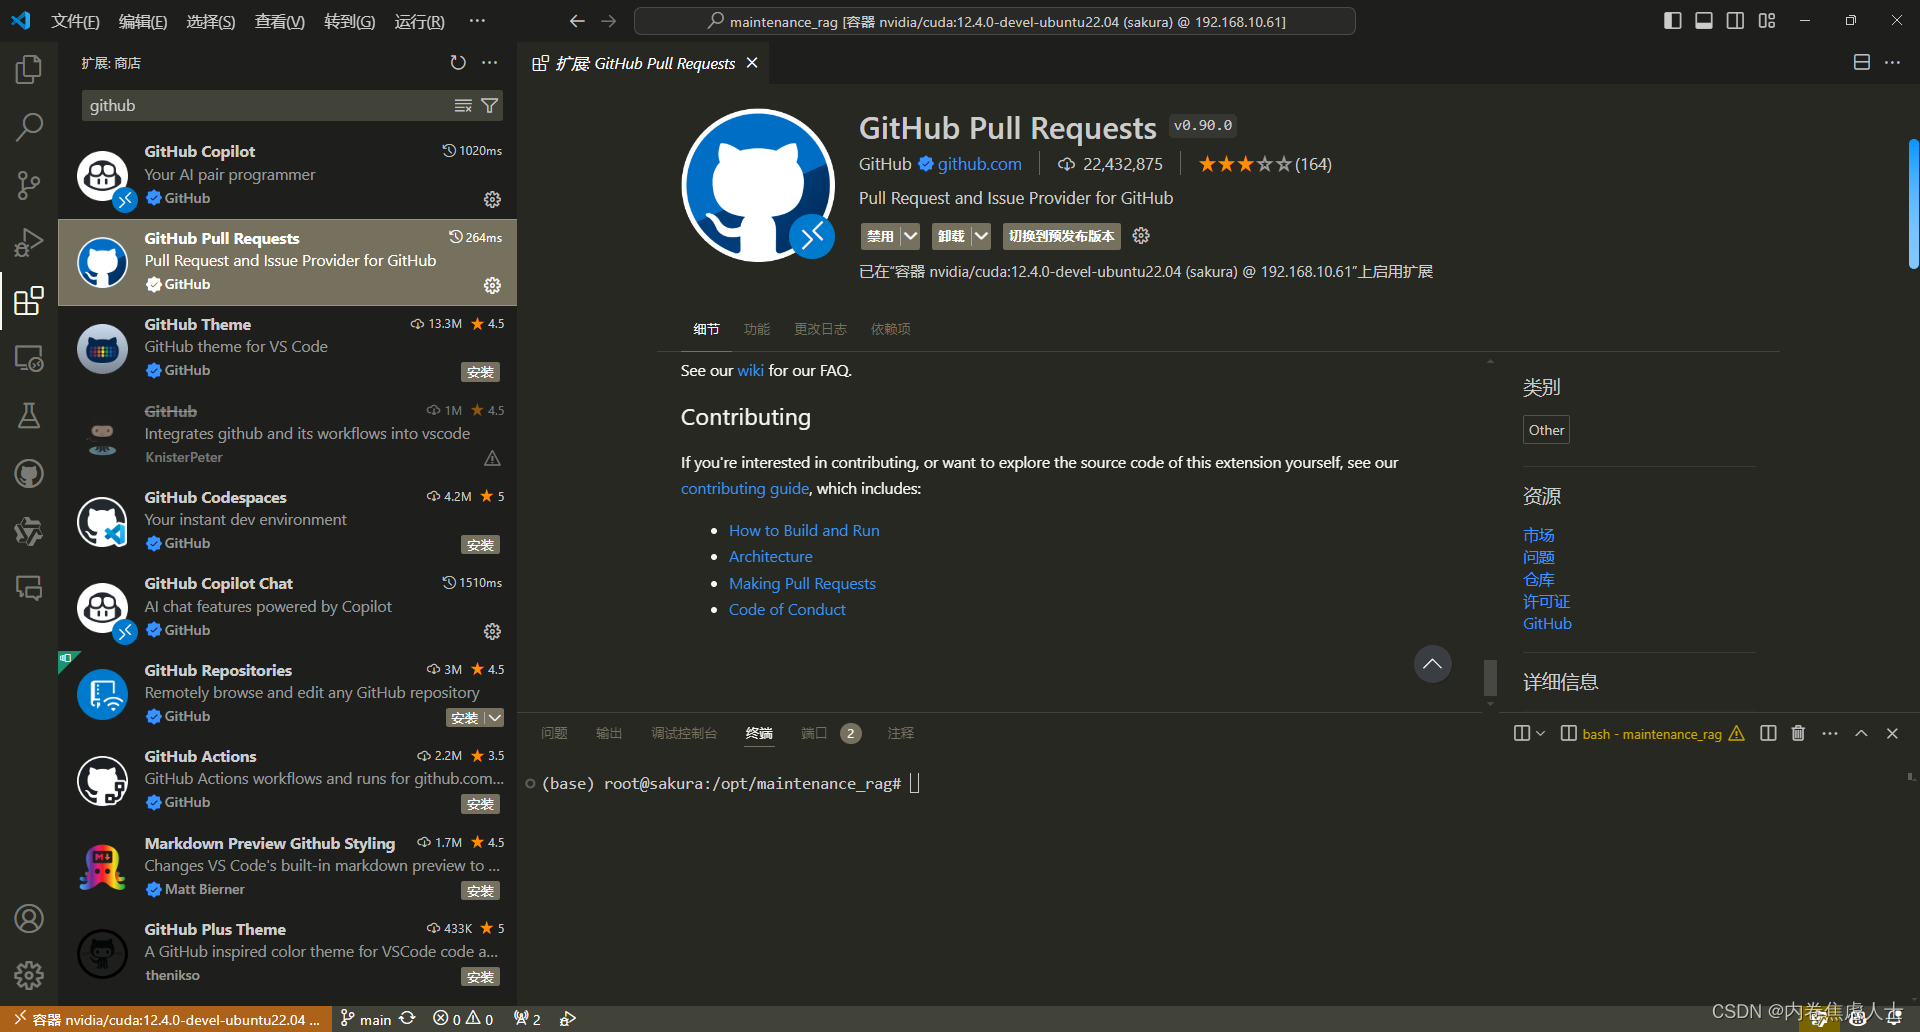Screen dimensions: 1920x1032
Task: Toggle panel visibility in title bar
Action: point(1704,21)
